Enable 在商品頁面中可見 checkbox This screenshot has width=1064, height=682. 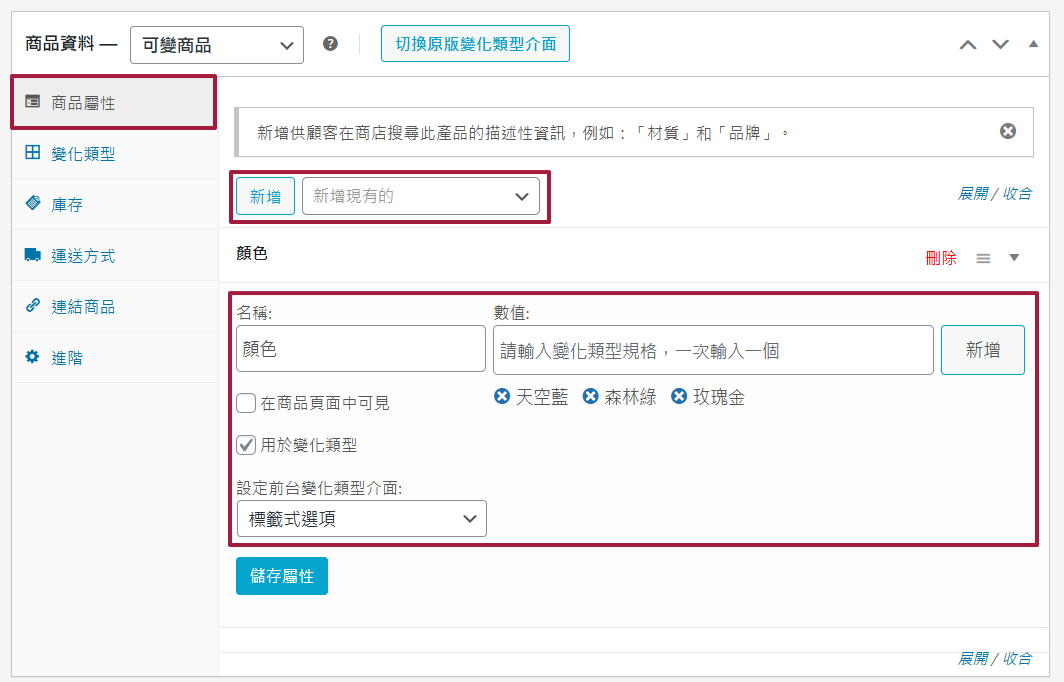point(246,403)
